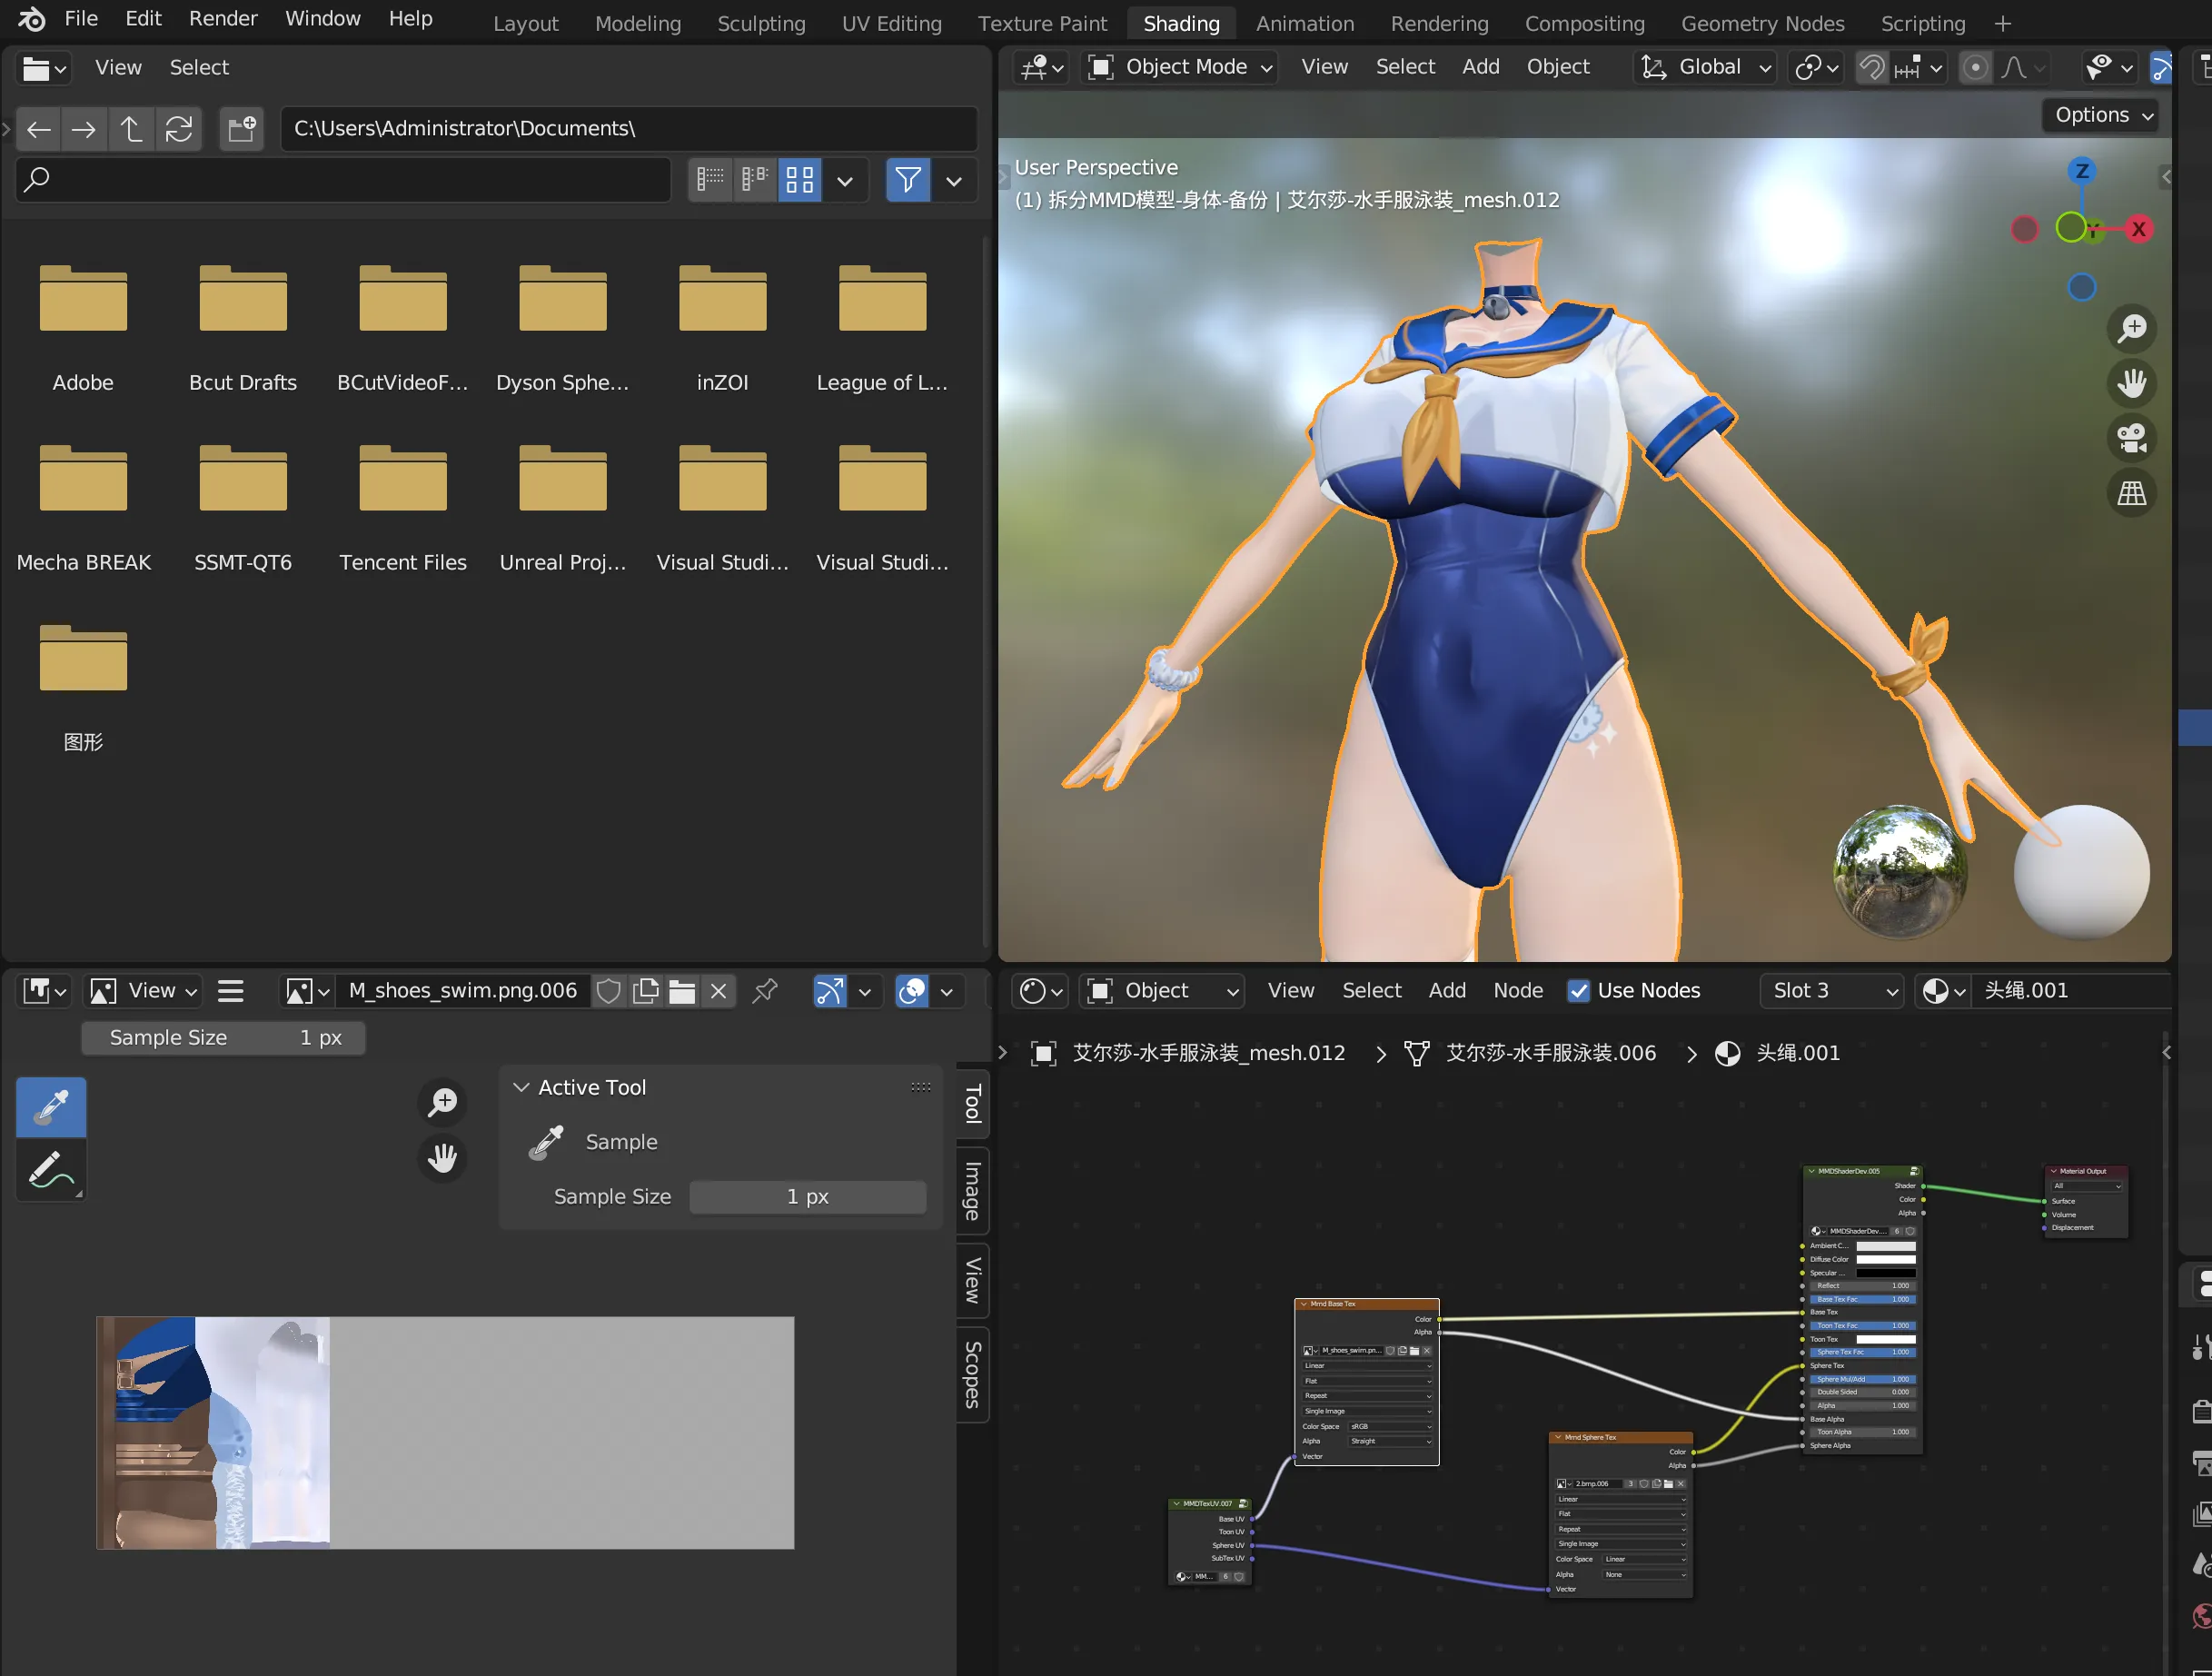
Task: Switch file browser to horizontal list display
Action: click(x=755, y=180)
